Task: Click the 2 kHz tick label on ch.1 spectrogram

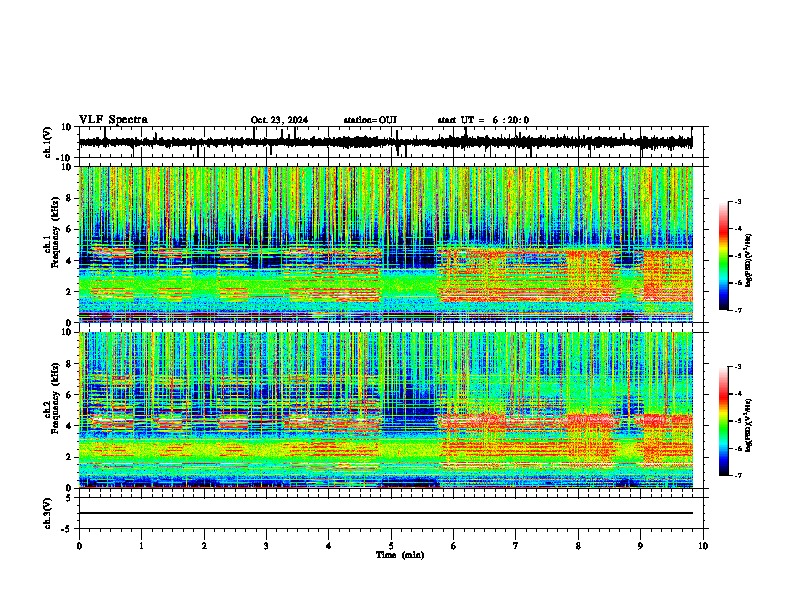Action: pyautogui.click(x=71, y=292)
